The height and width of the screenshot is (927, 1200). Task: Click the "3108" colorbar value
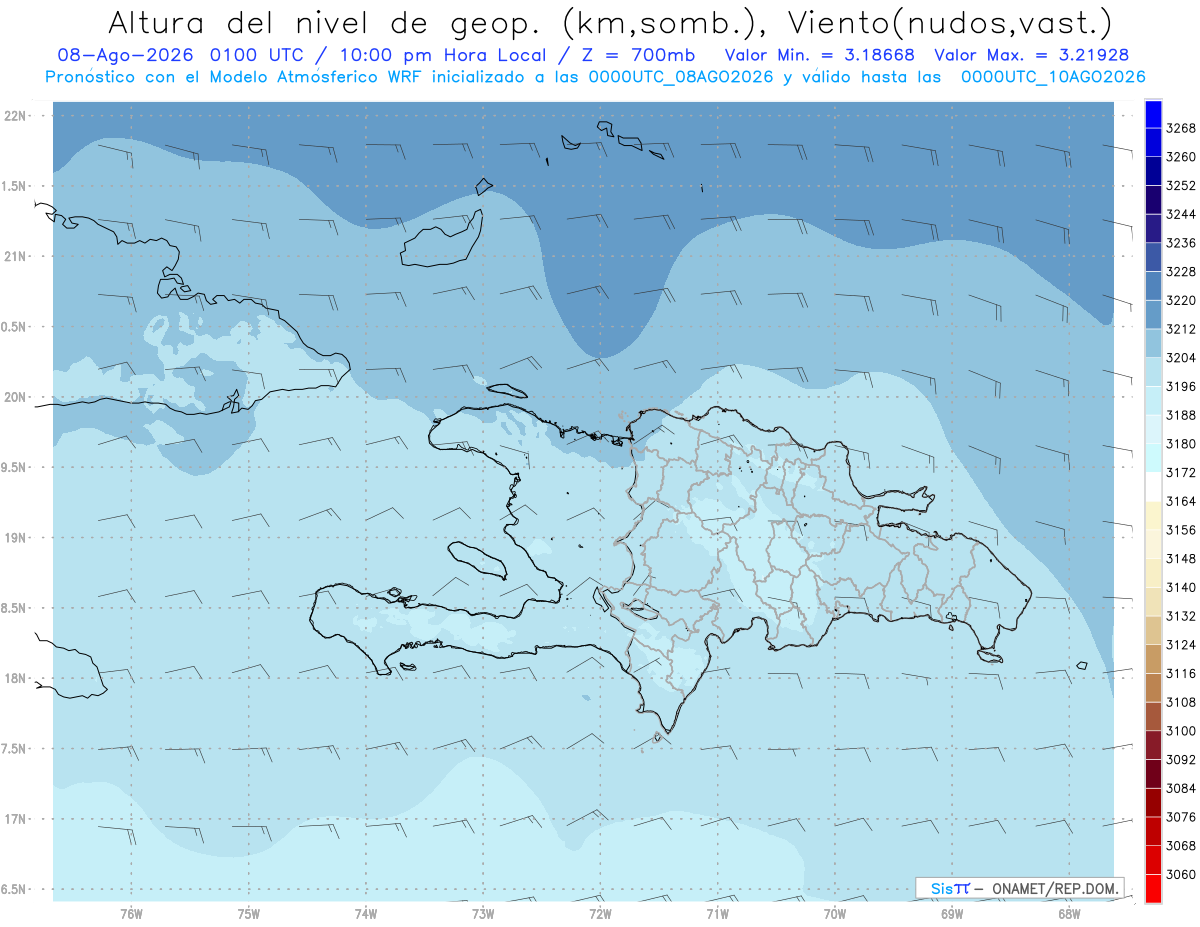pos(1181,702)
